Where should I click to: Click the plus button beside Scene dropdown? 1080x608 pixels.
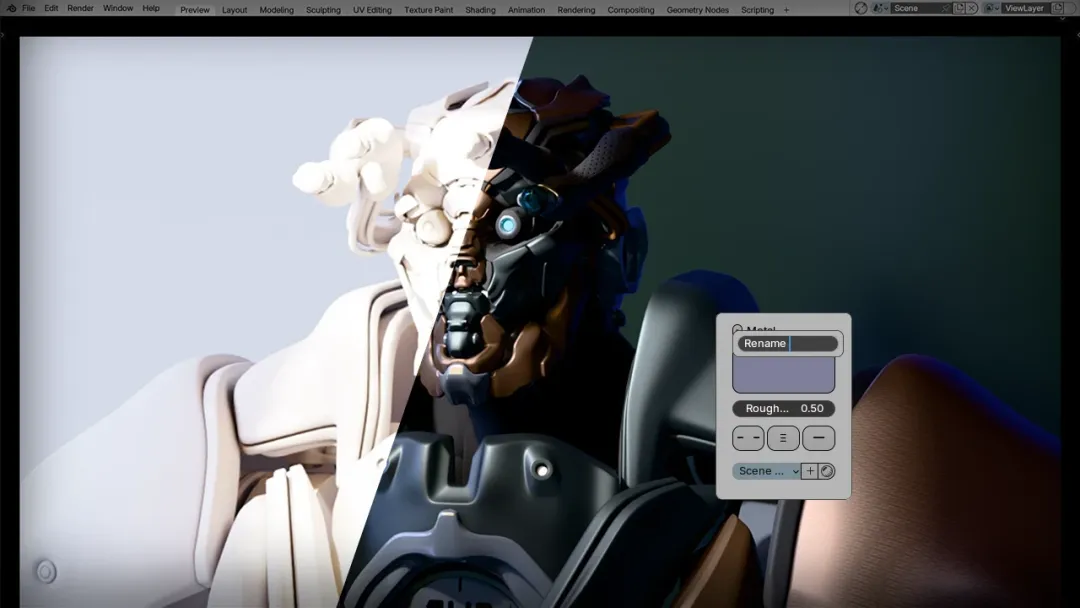[x=810, y=471]
